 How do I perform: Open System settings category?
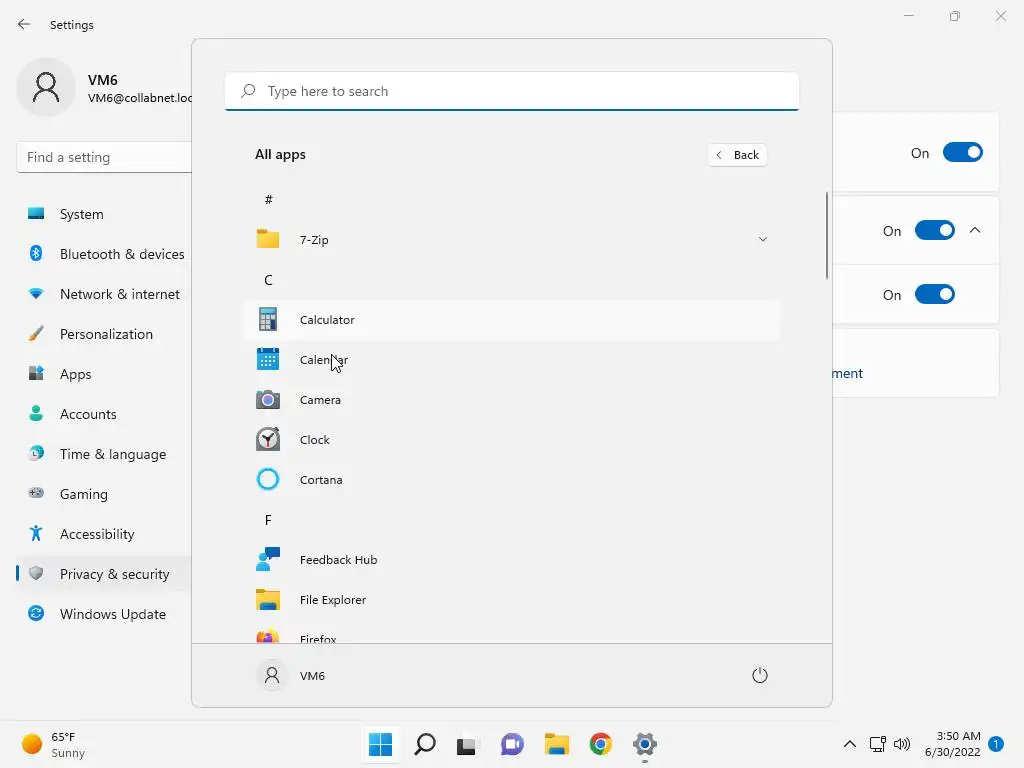pyautogui.click(x=104, y=214)
